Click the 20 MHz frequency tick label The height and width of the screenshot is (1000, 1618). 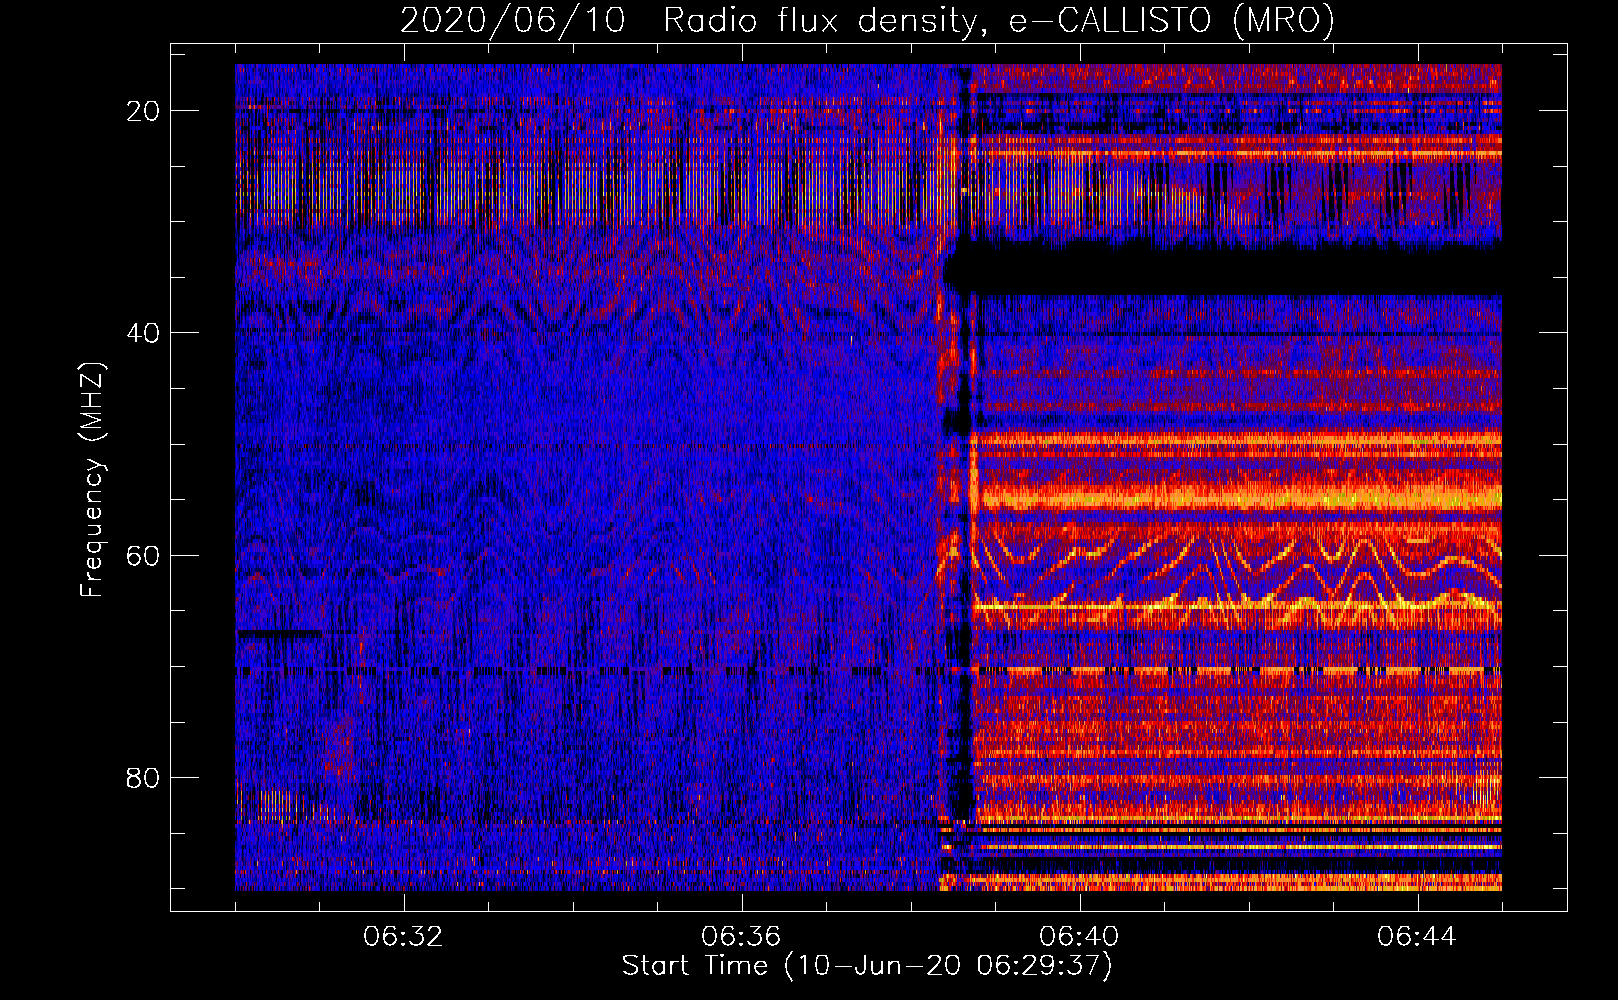pyautogui.click(x=144, y=111)
